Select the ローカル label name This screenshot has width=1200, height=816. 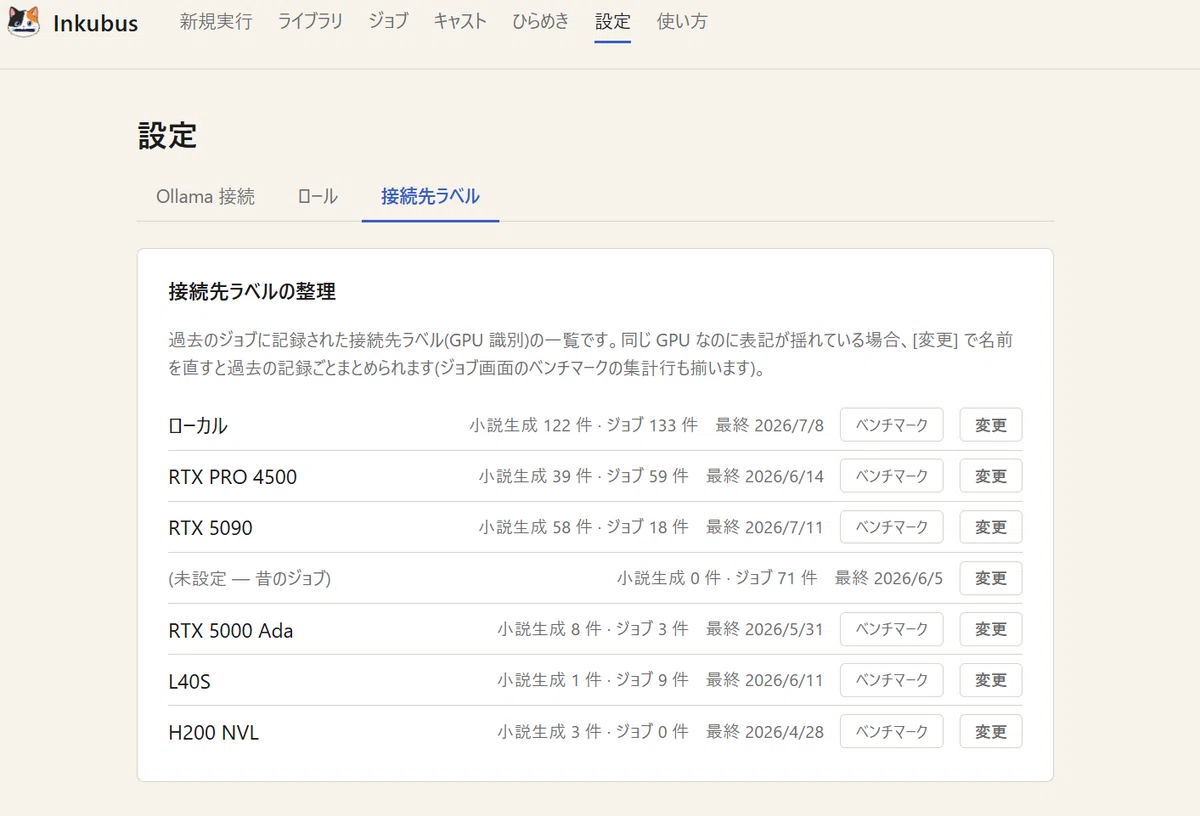tap(198, 426)
